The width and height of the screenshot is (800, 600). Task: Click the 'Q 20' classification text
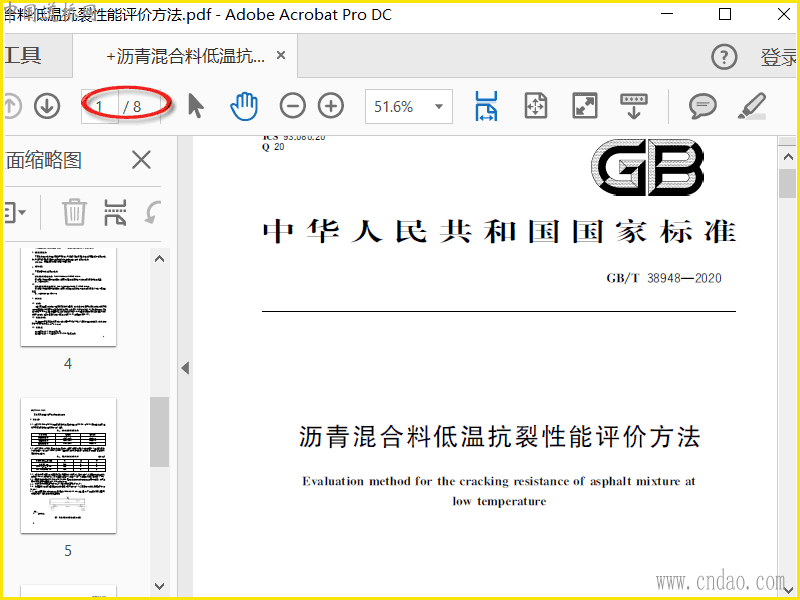tap(273, 147)
